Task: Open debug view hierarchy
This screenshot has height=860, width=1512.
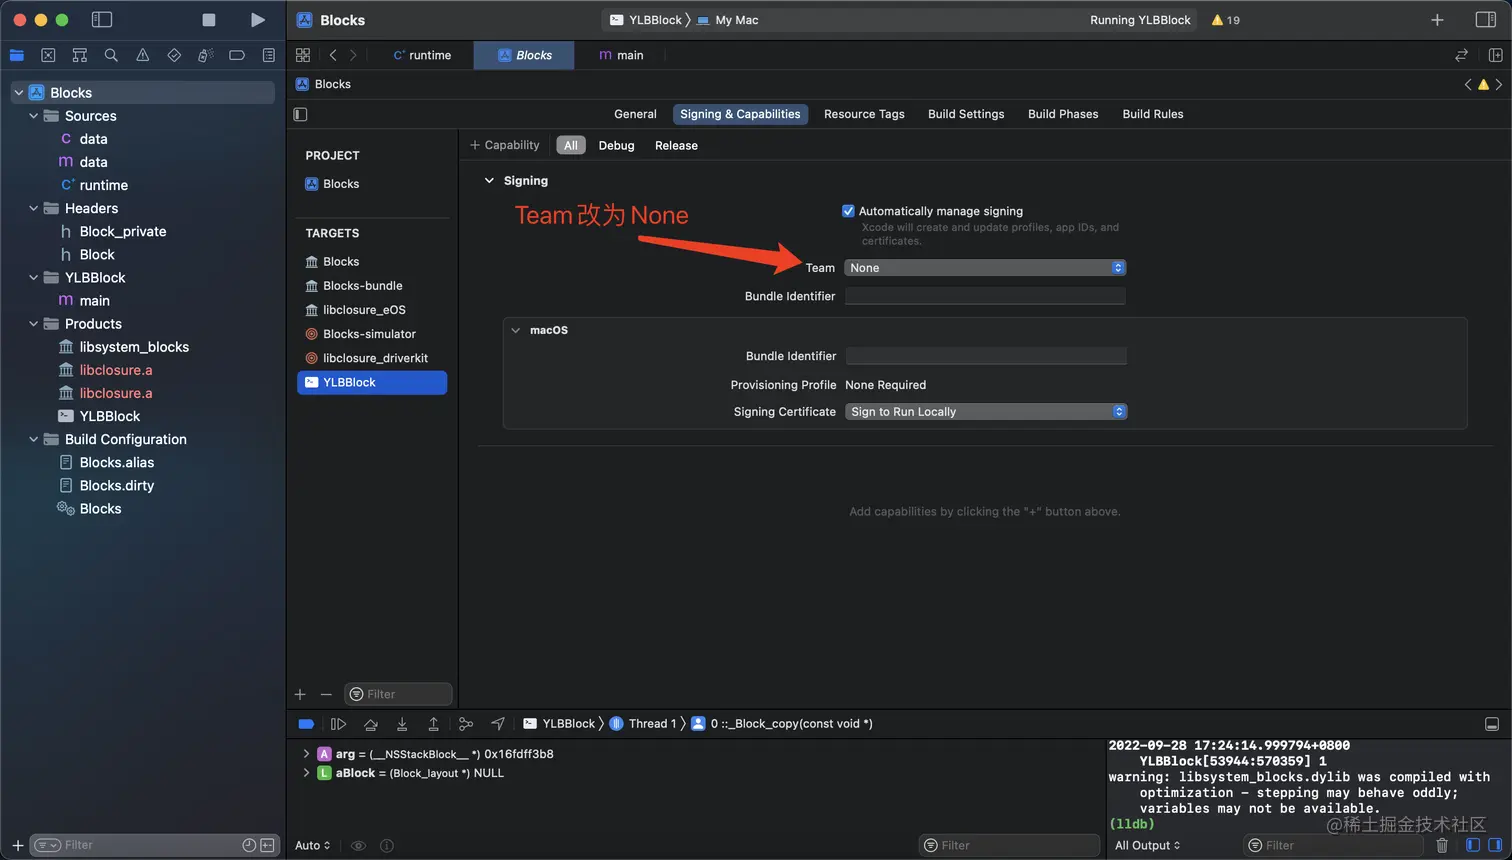Action: click(466, 724)
